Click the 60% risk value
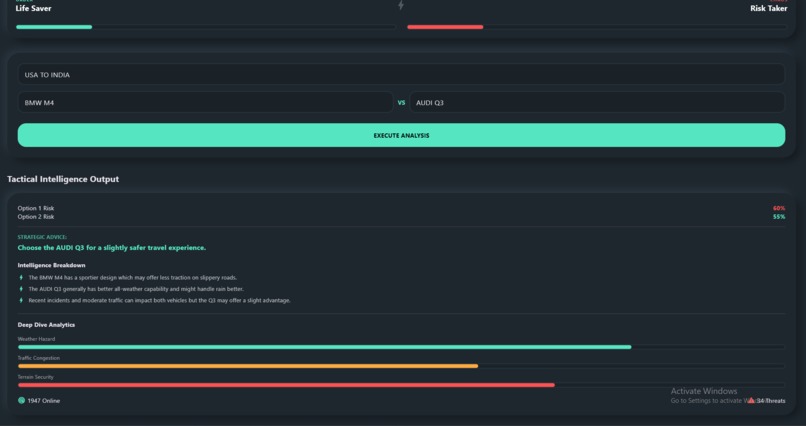Viewport: 806px width, 426px height. pos(779,208)
